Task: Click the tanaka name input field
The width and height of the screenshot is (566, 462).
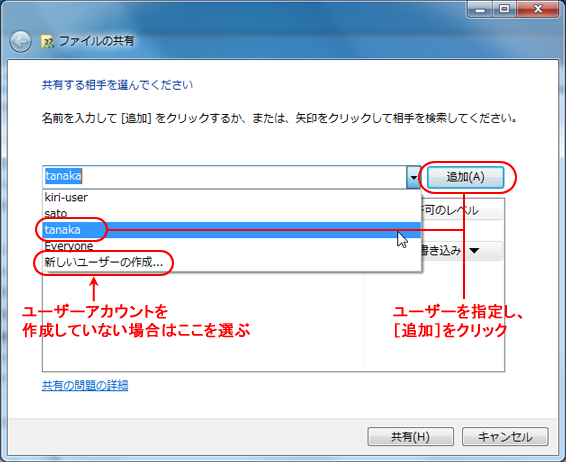Action: (225, 177)
